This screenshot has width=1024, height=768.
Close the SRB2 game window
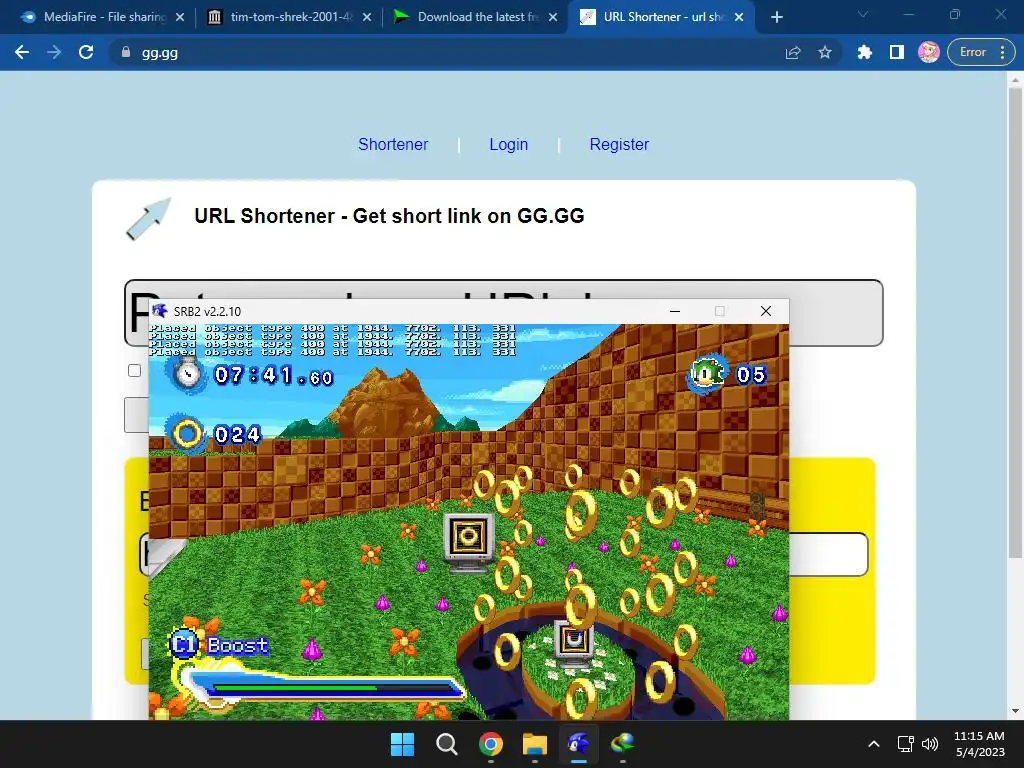(766, 312)
